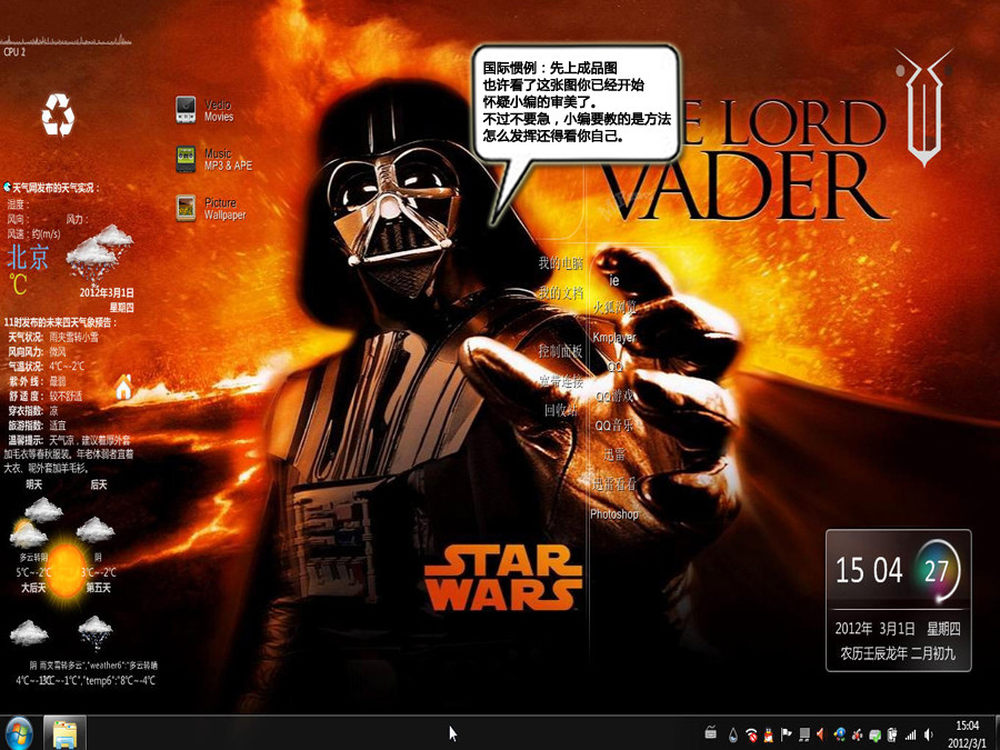Open 控制面板 shortcut text

[560, 351]
